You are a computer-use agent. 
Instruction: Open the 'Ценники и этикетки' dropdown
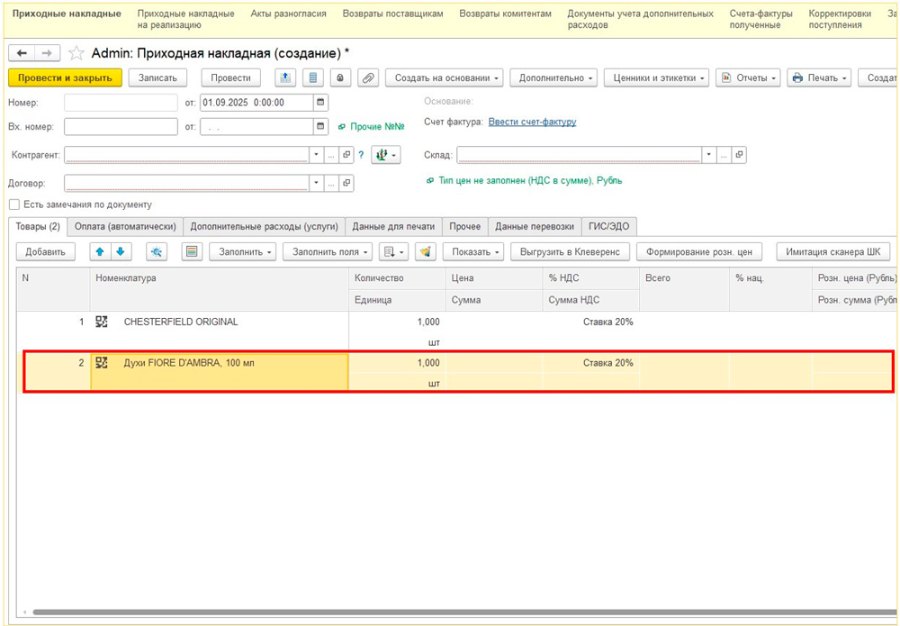pos(656,78)
